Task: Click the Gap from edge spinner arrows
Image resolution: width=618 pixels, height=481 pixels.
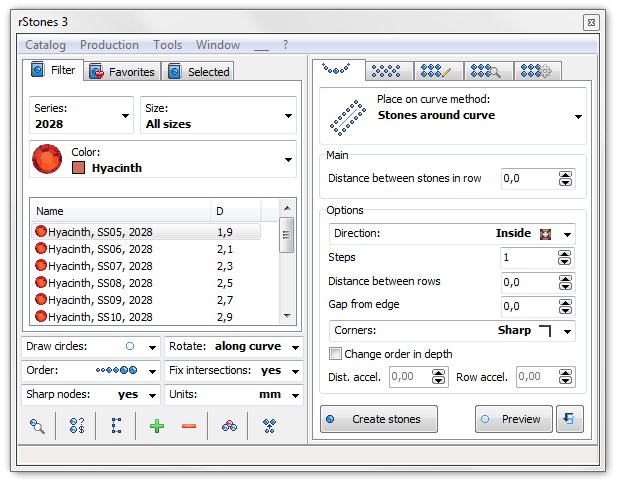Action: 565,306
